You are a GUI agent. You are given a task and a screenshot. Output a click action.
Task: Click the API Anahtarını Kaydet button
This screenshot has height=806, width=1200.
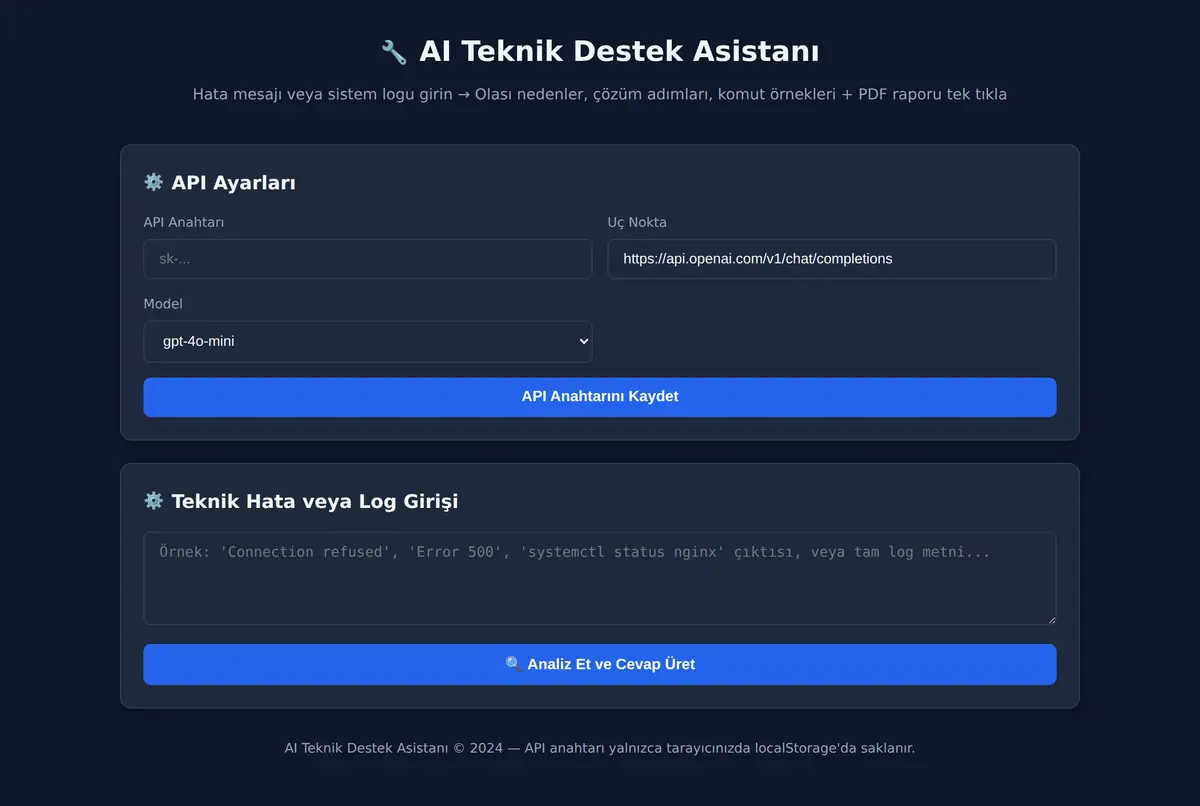600,397
